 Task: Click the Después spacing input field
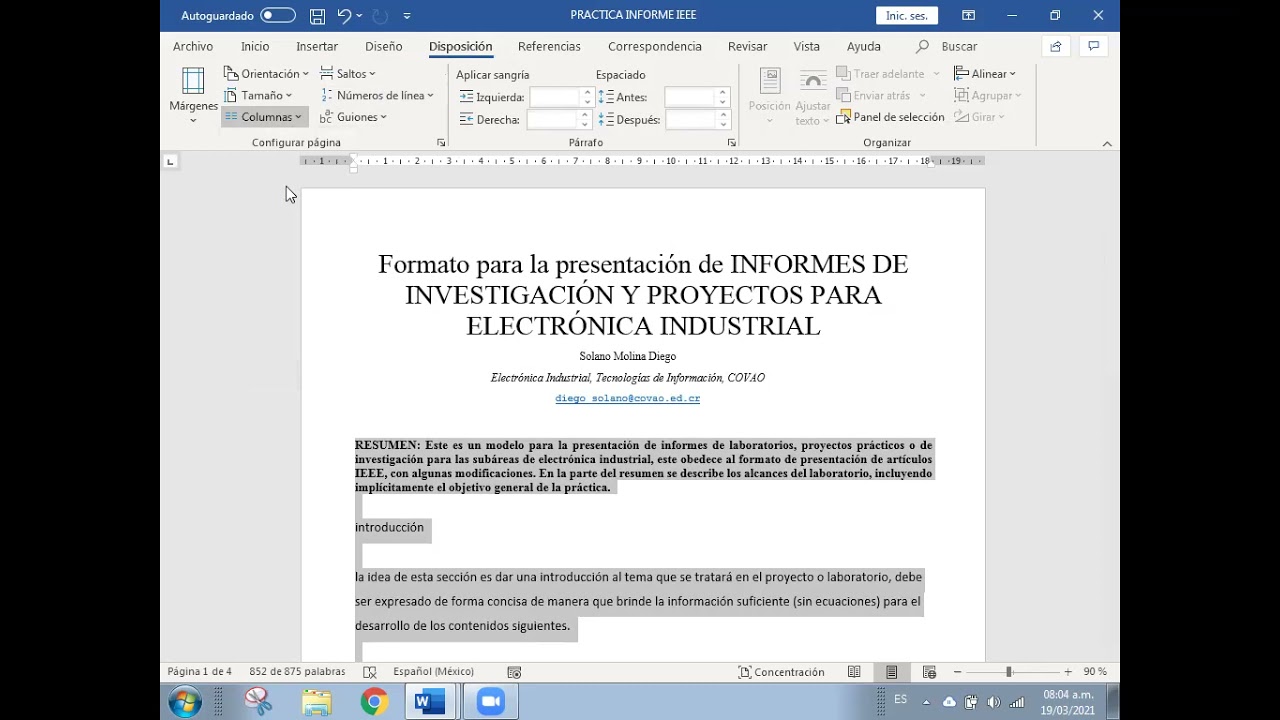pos(690,119)
